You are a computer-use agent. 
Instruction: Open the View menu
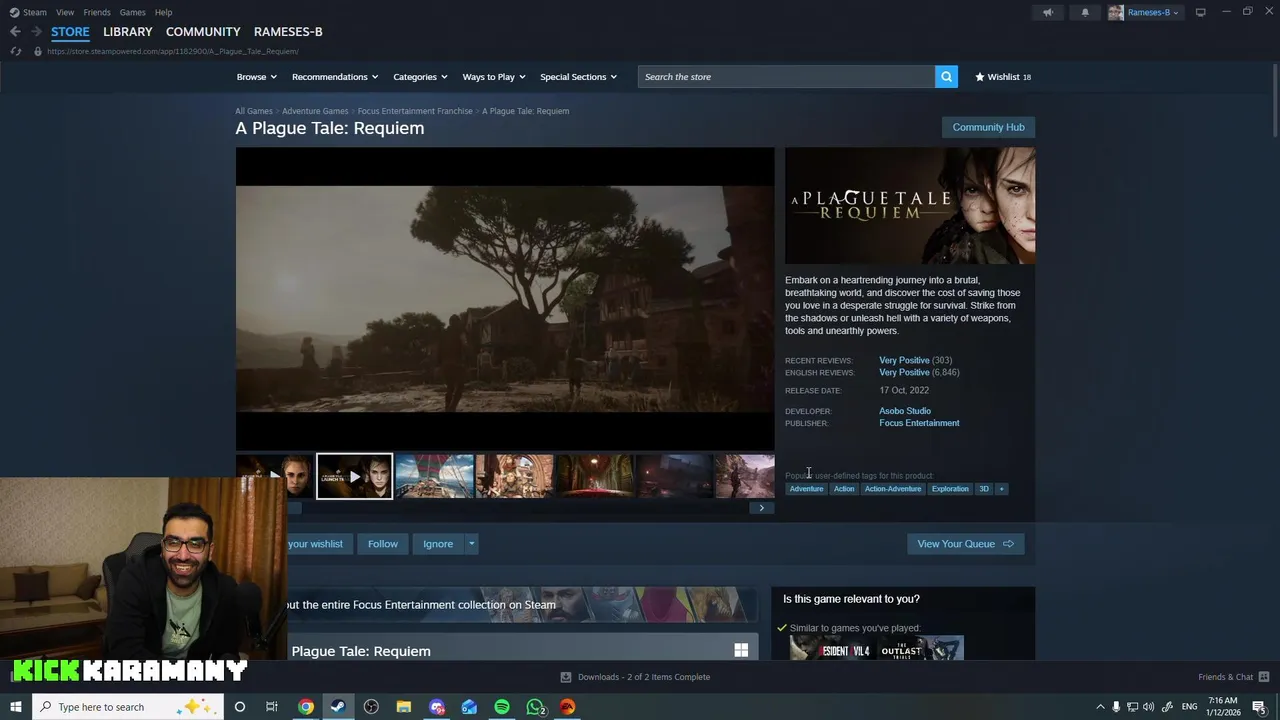point(65,12)
